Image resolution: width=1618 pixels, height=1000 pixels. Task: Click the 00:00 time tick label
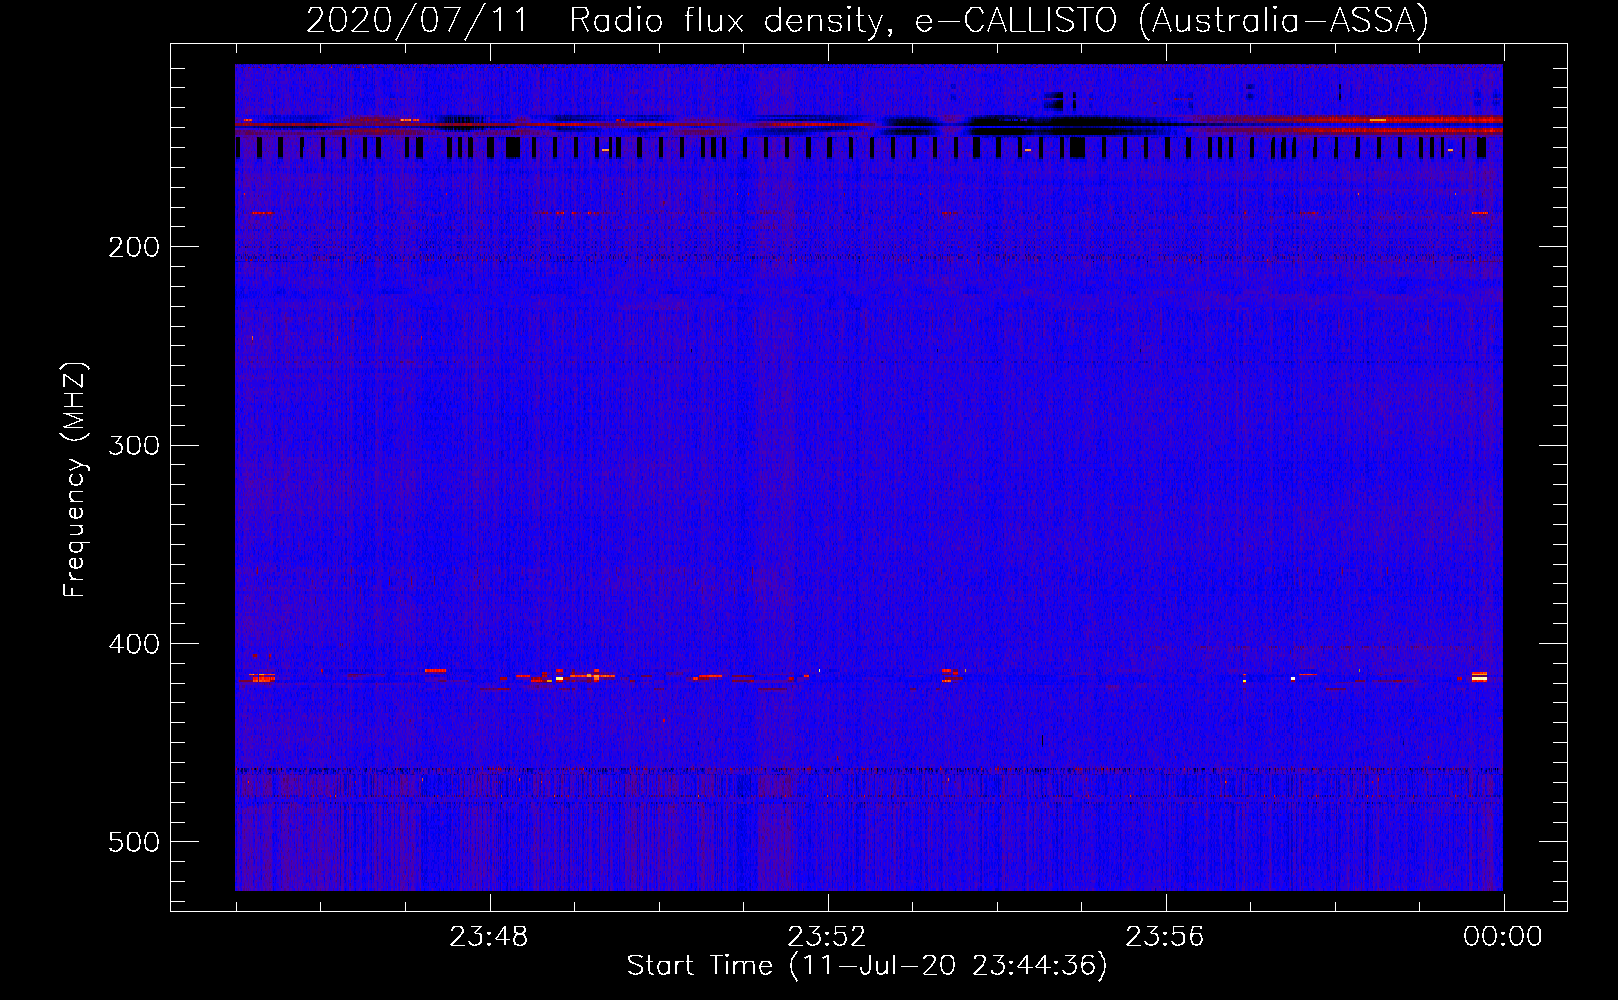1503,937
